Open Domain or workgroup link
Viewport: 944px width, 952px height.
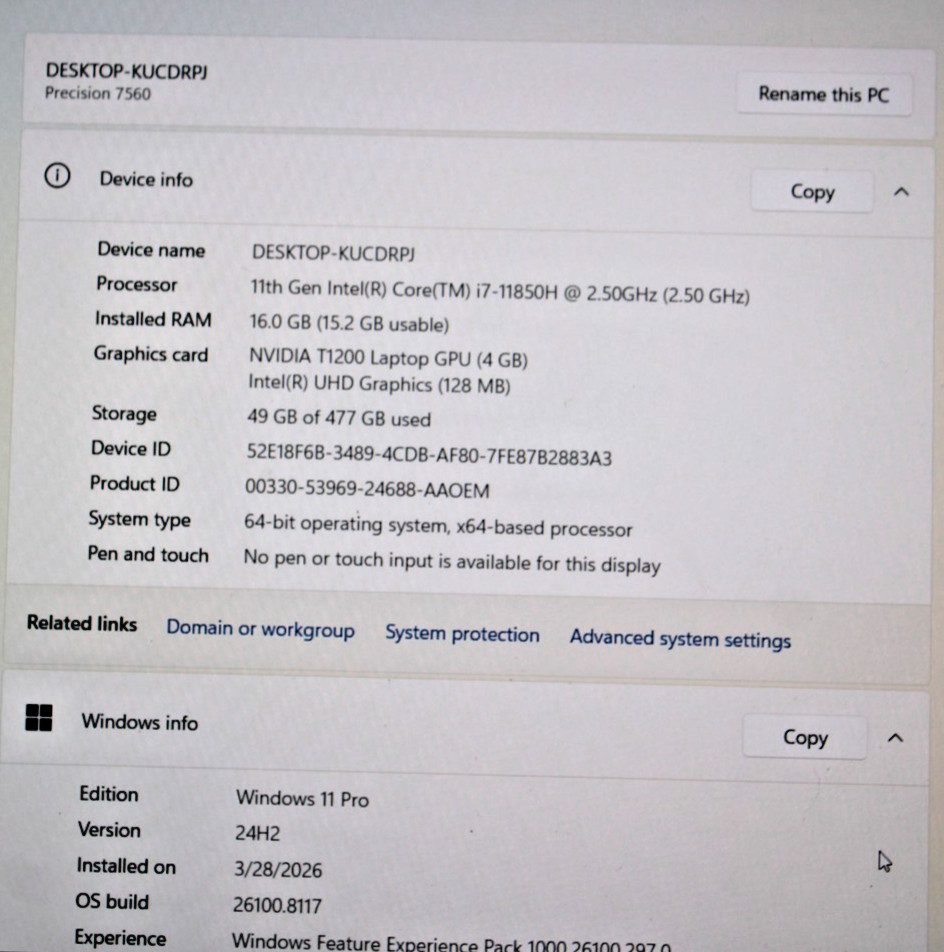click(260, 628)
